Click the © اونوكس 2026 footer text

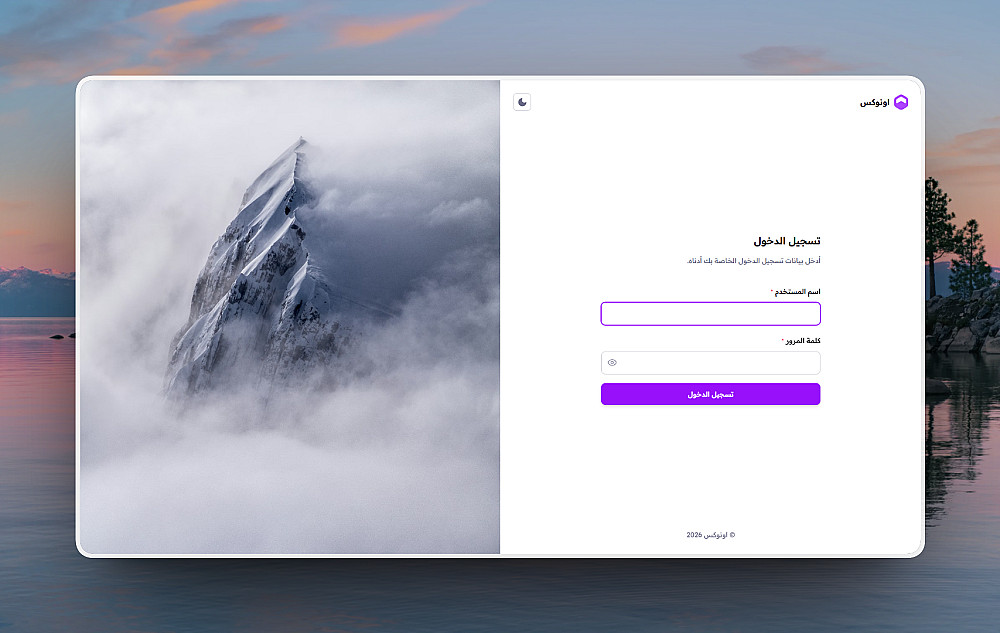[710, 535]
